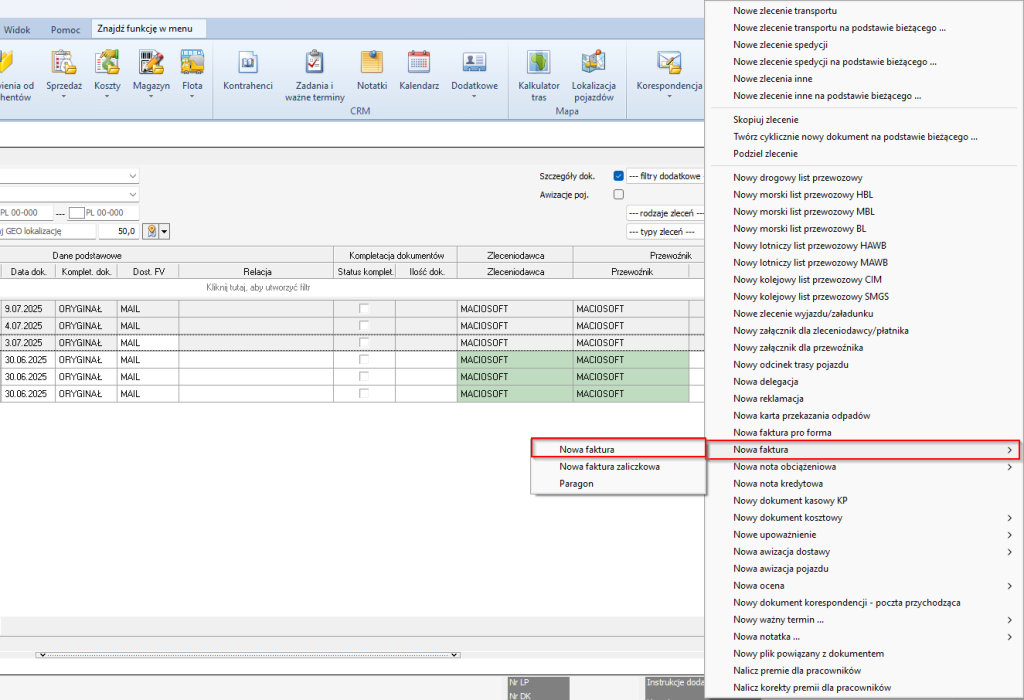The width and height of the screenshot is (1024, 700).
Task: Expand the Dodatkowe ribbon dropdown
Action: [474, 97]
